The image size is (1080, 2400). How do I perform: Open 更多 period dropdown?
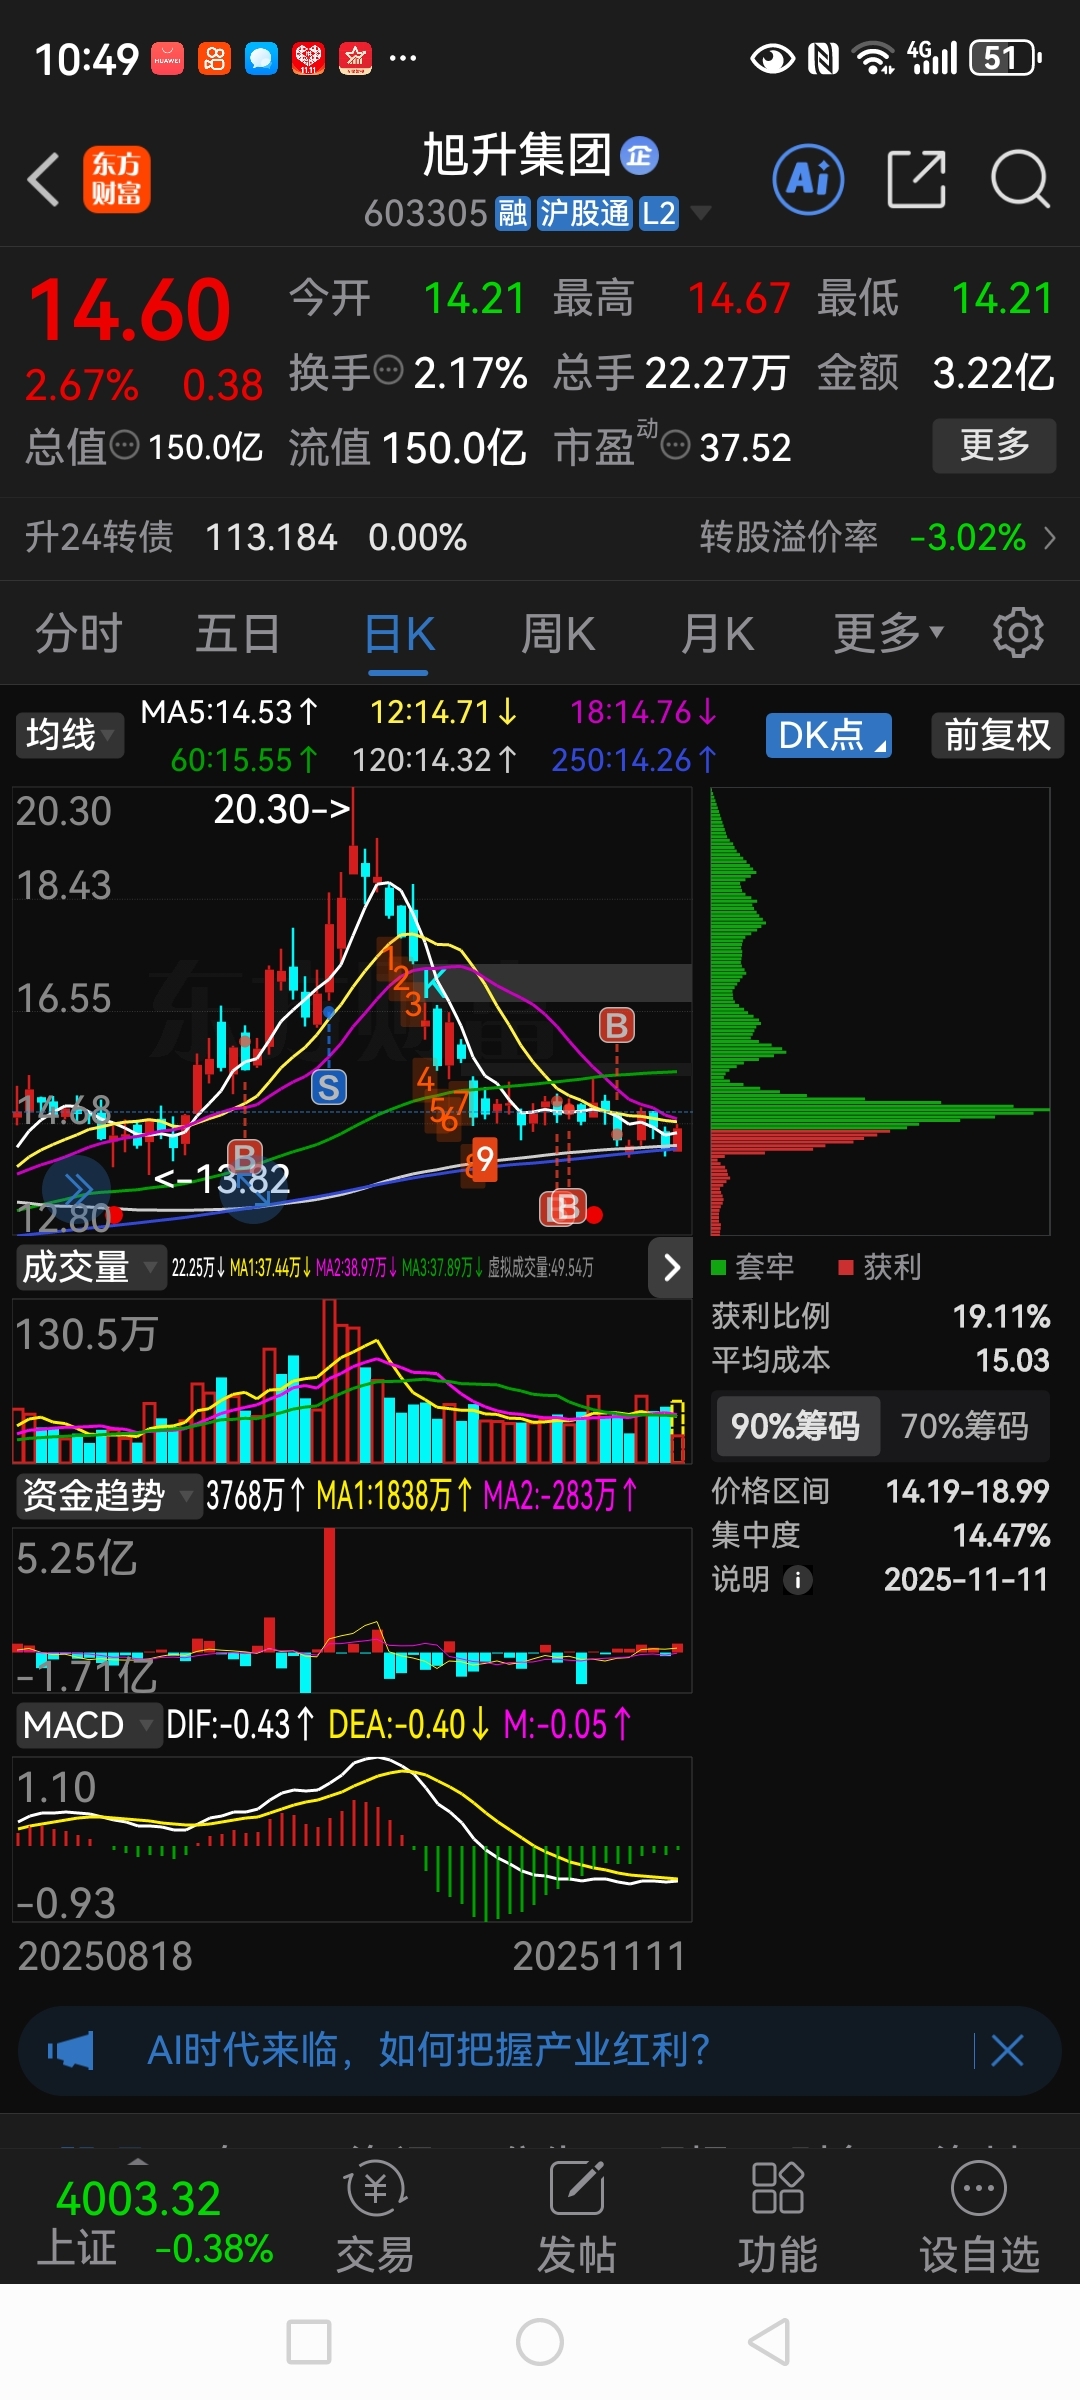tap(889, 633)
